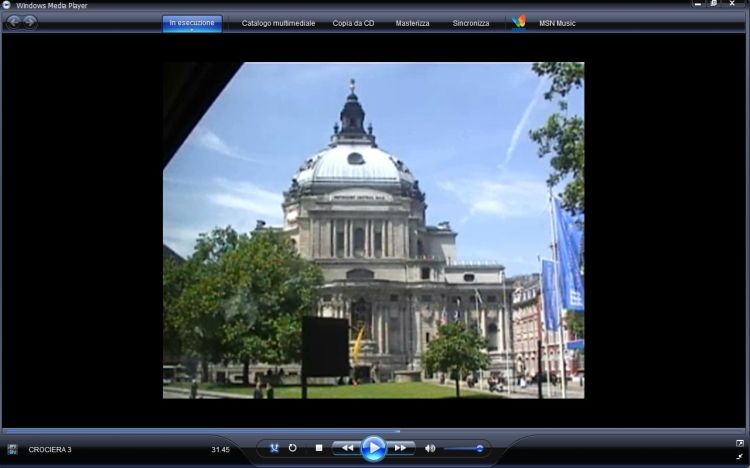Click the fast-forward/next button
The width and height of the screenshot is (750, 468).
(x=400, y=448)
